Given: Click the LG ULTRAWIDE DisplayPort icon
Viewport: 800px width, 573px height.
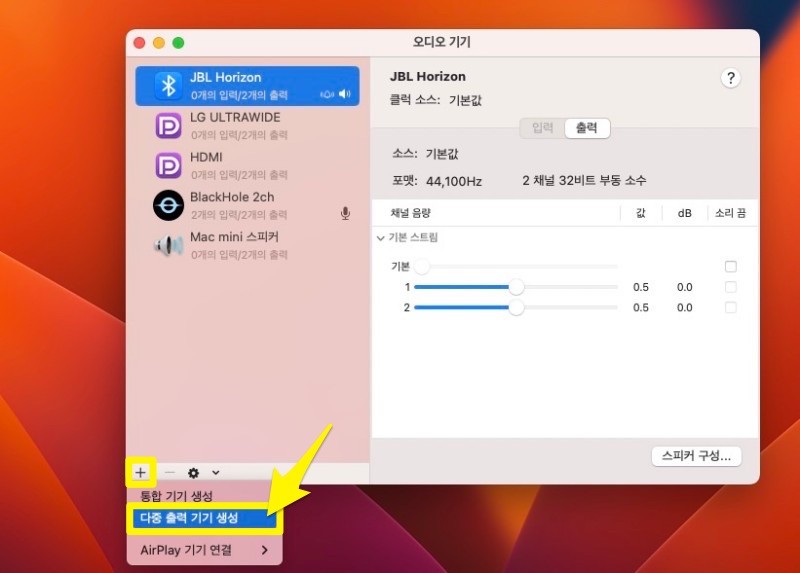Looking at the screenshot, I should [x=168, y=126].
